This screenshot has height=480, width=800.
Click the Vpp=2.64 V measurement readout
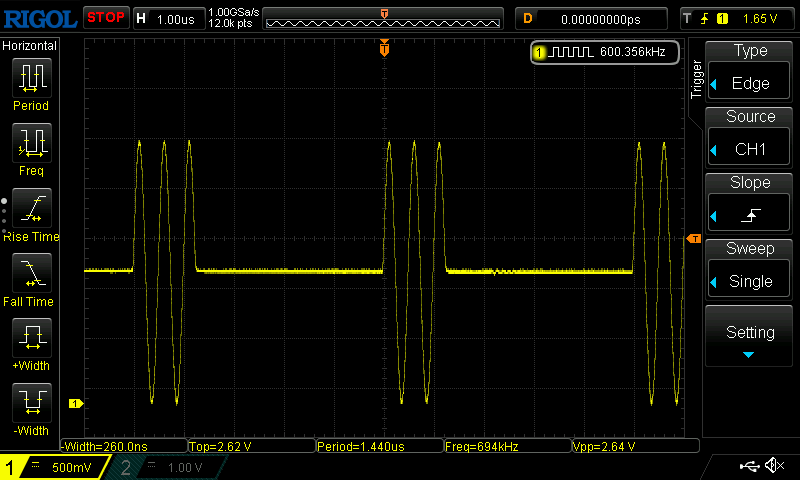(x=636, y=446)
